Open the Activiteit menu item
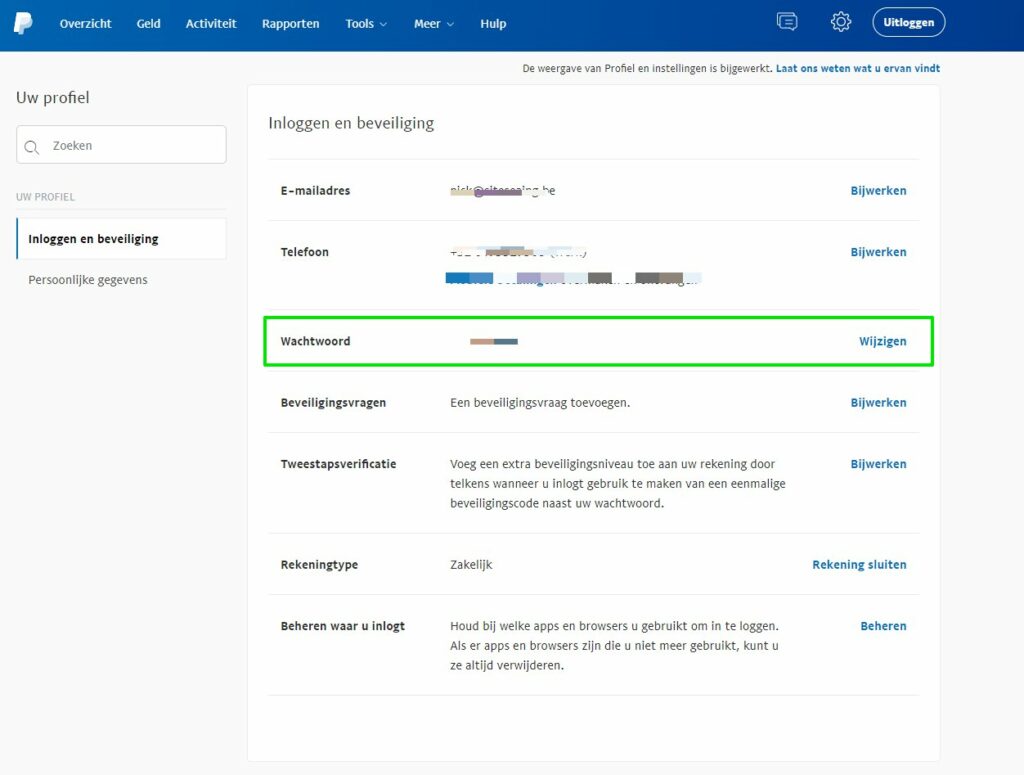This screenshot has height=775, width=1024. [211, 24]
